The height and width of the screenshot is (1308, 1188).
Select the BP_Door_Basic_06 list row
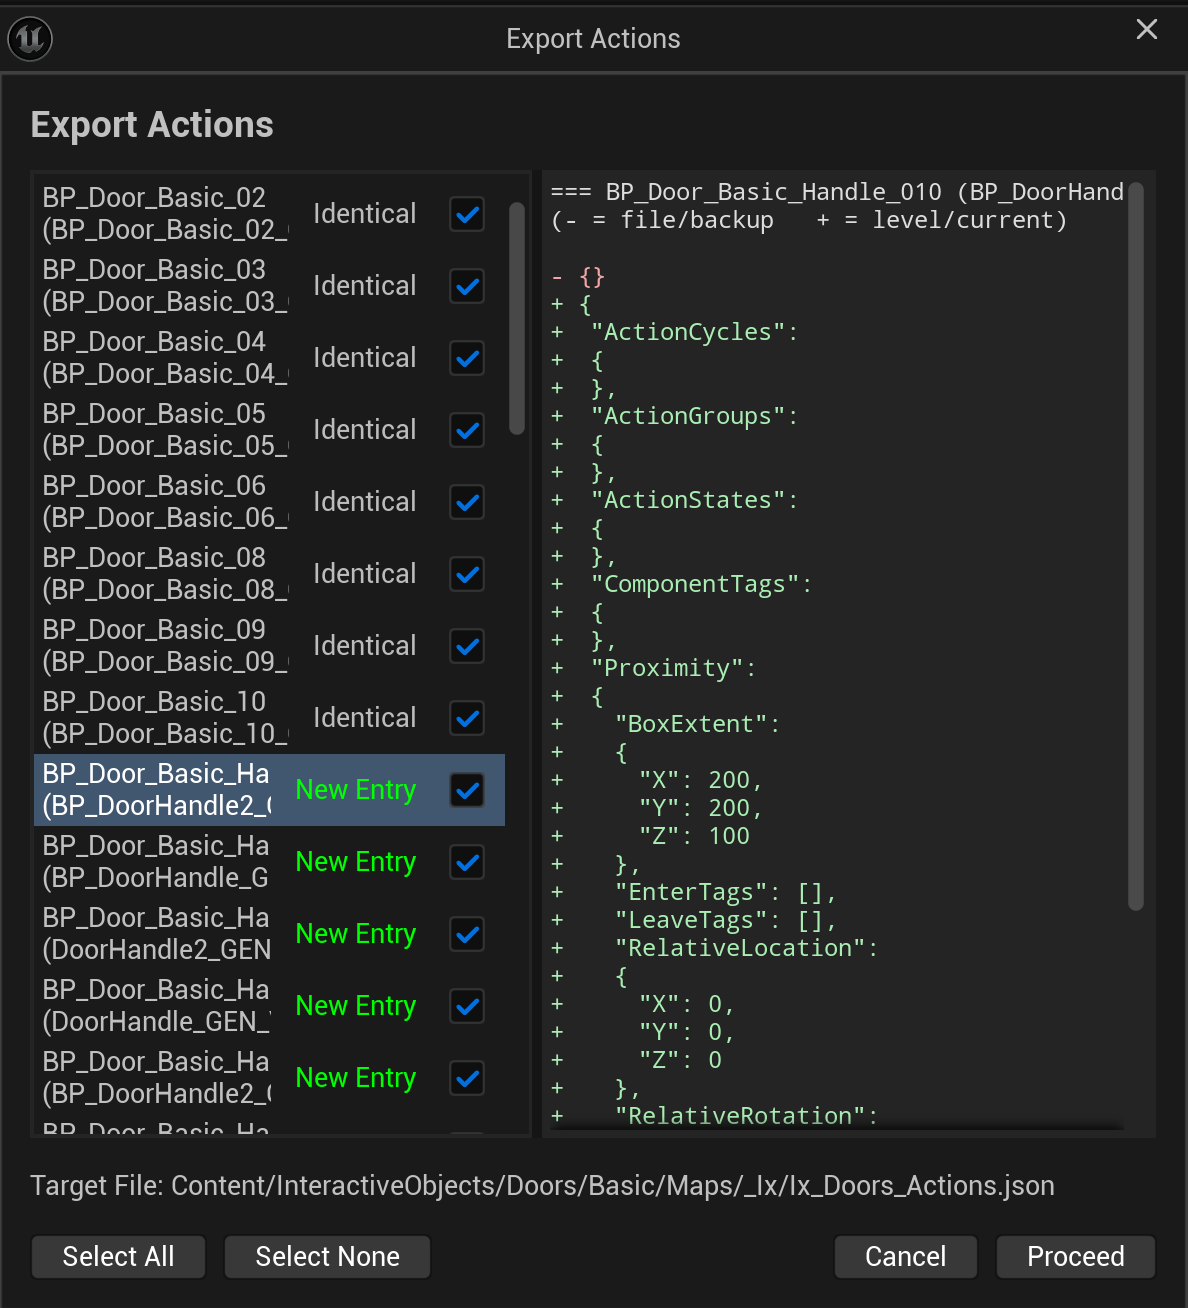click(x=269, y=502)
